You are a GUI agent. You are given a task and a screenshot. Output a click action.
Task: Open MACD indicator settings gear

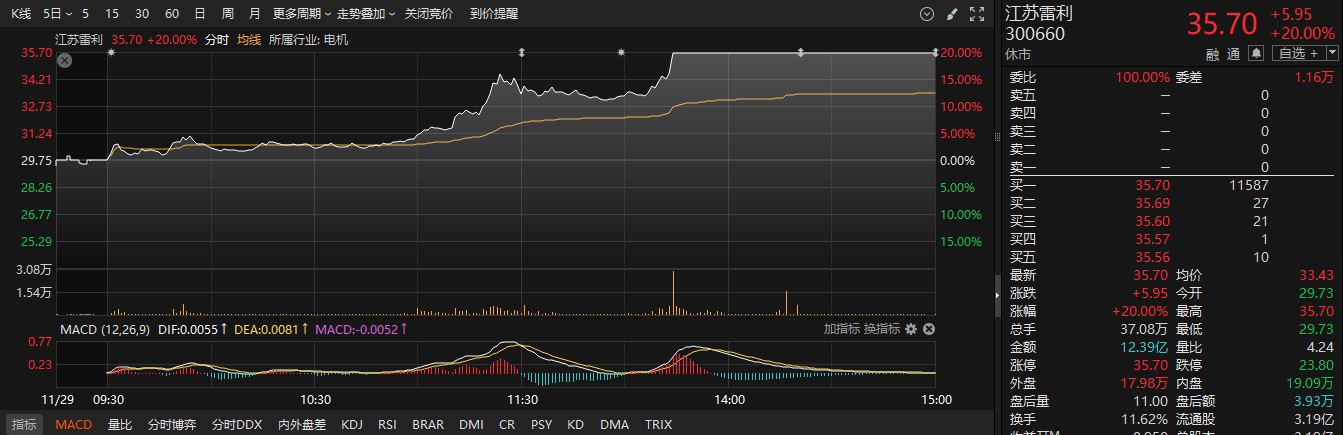point(911,329)
